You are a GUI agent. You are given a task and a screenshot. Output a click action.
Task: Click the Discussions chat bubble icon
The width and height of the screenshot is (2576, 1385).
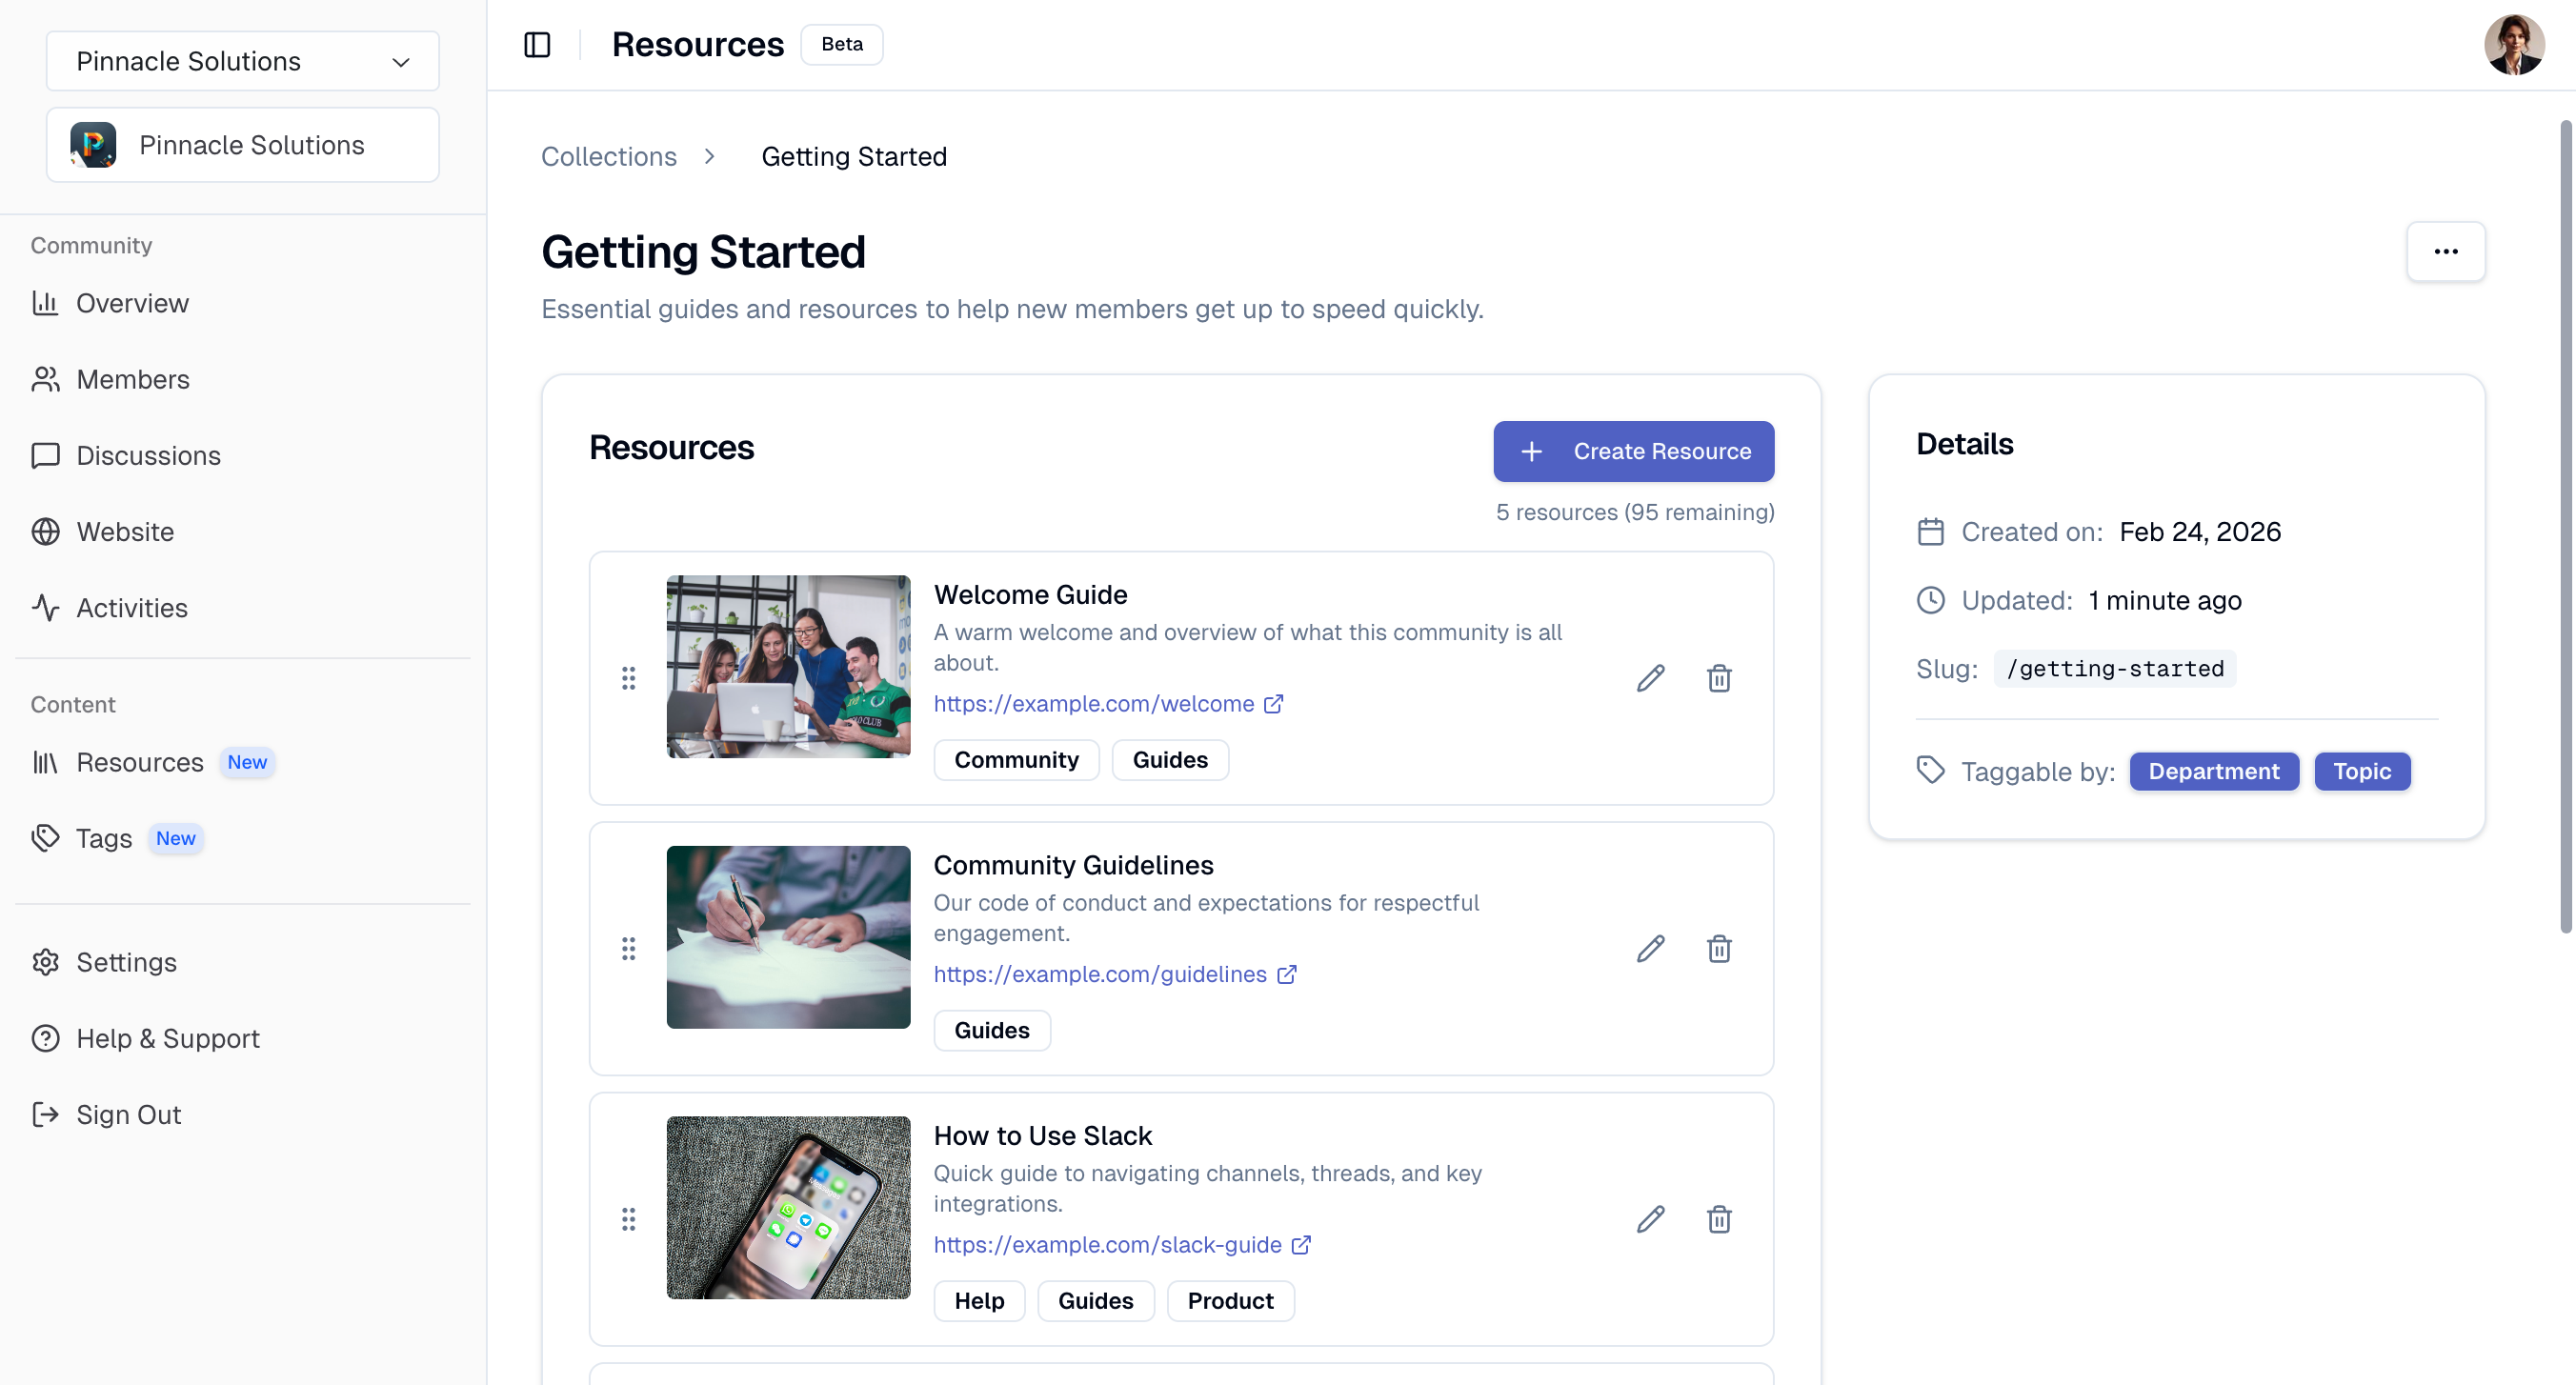point(46,455)
